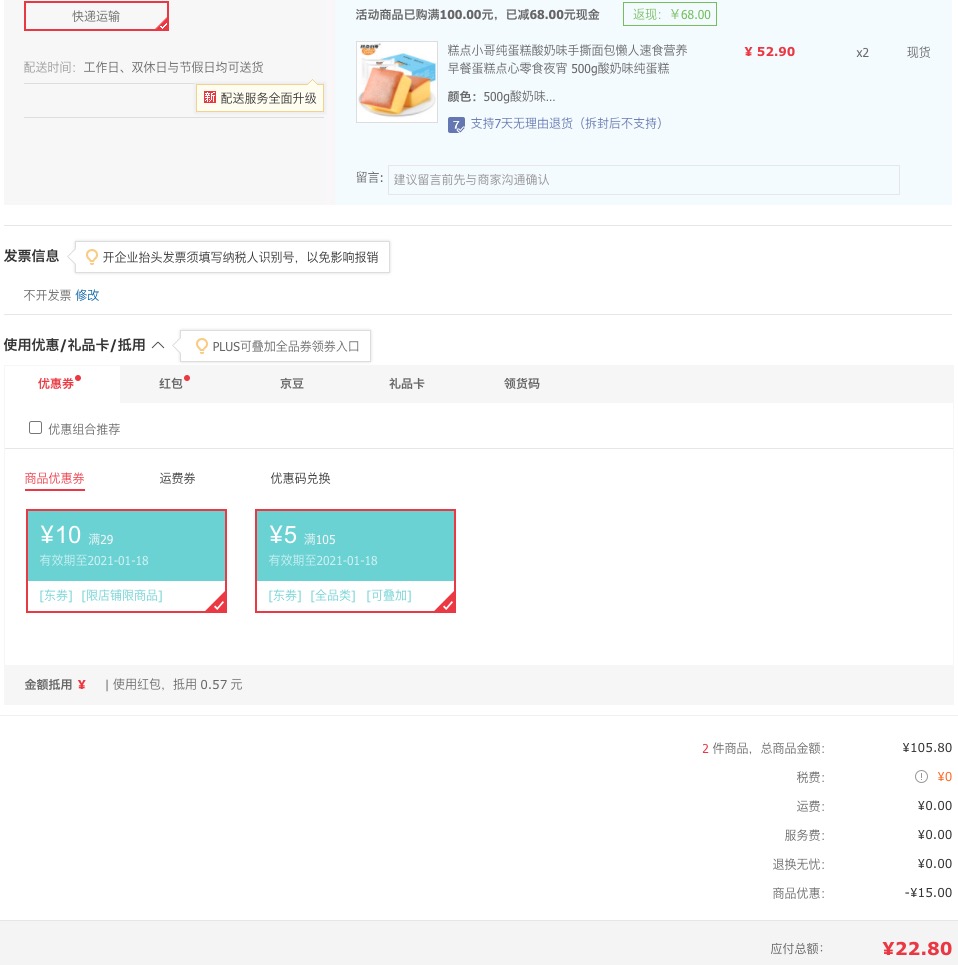958x965 pixels.
Task: Open 支持7天无理由退货 policy link
Action: coord(566,124)
